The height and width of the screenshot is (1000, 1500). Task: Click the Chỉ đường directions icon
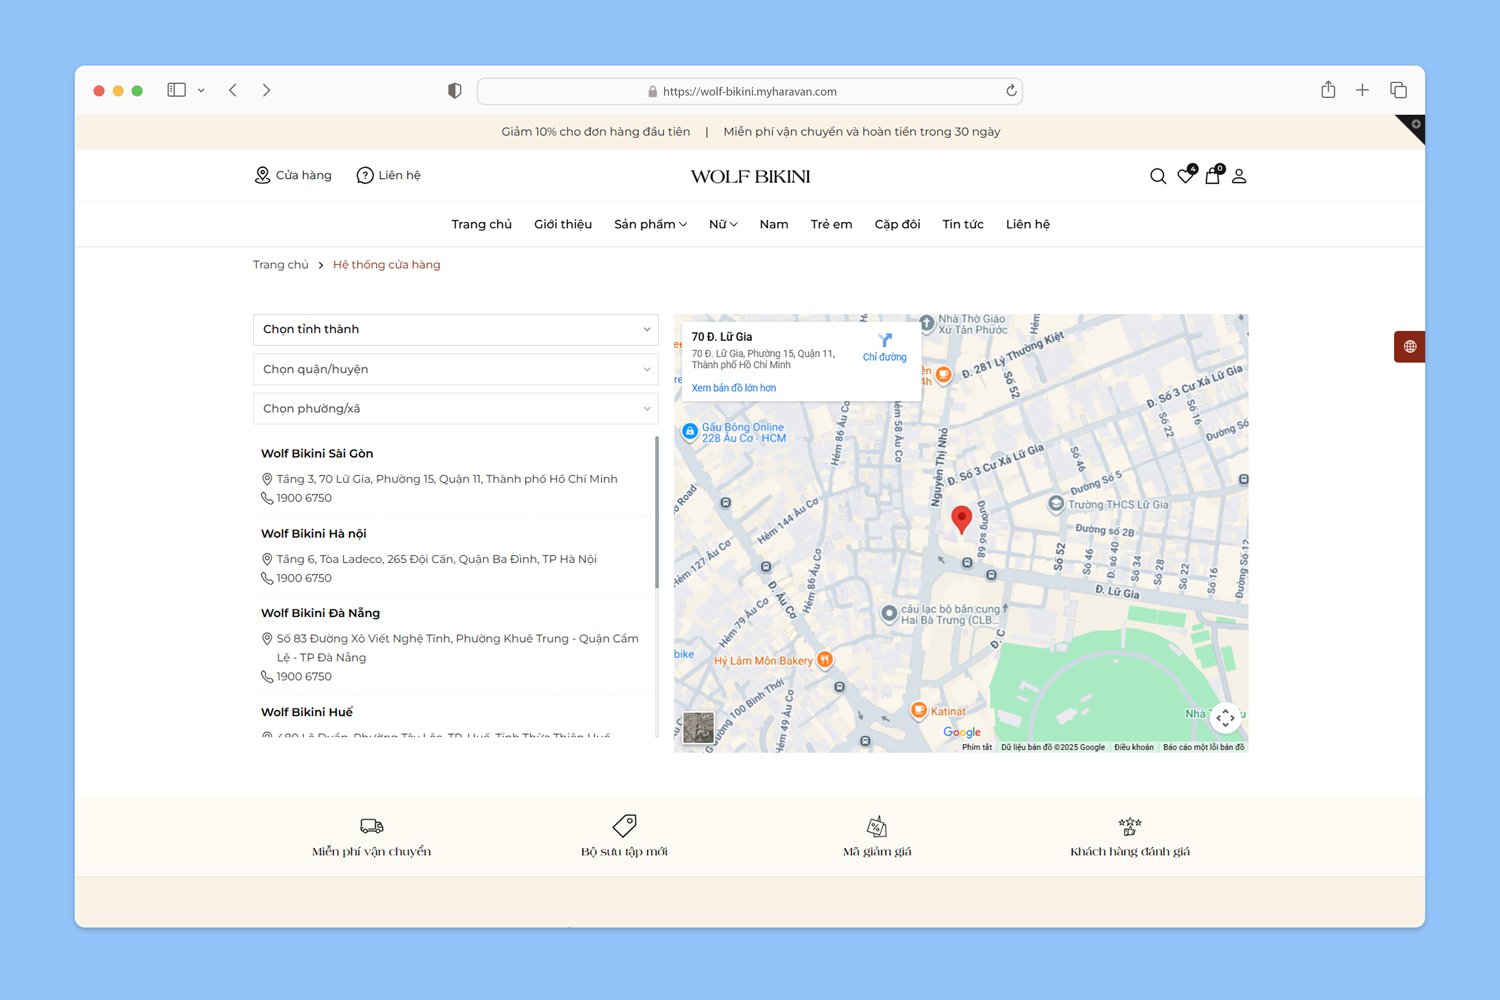pyautogui.click(x=885, y=341)
